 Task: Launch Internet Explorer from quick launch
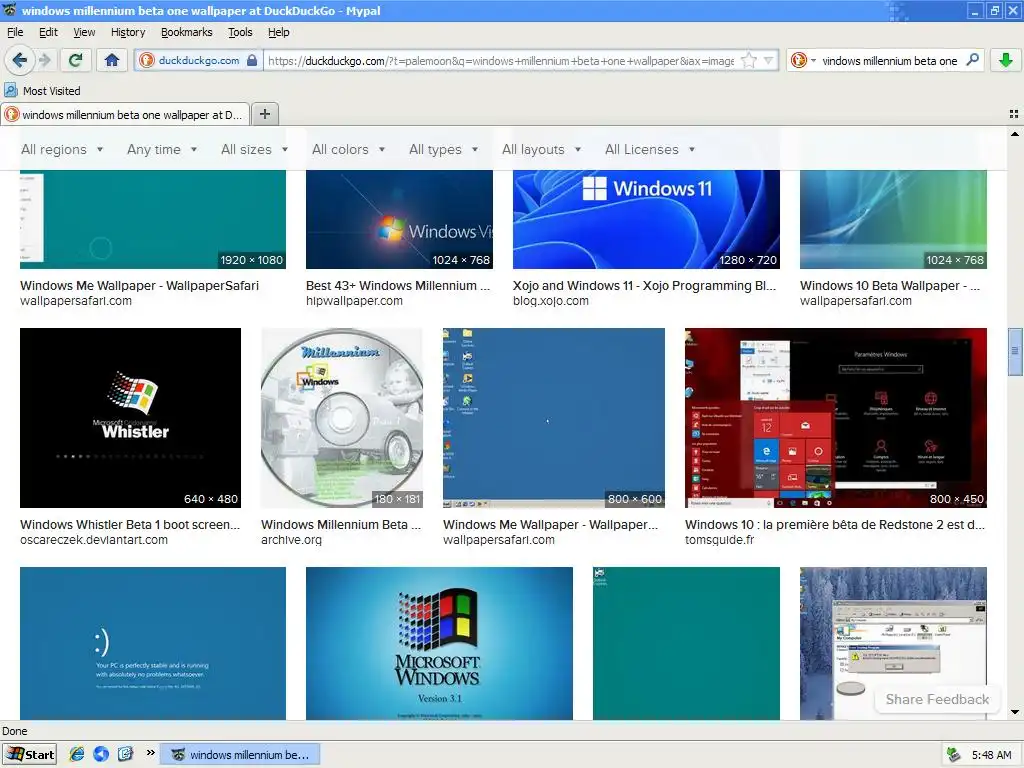[77, 754]
